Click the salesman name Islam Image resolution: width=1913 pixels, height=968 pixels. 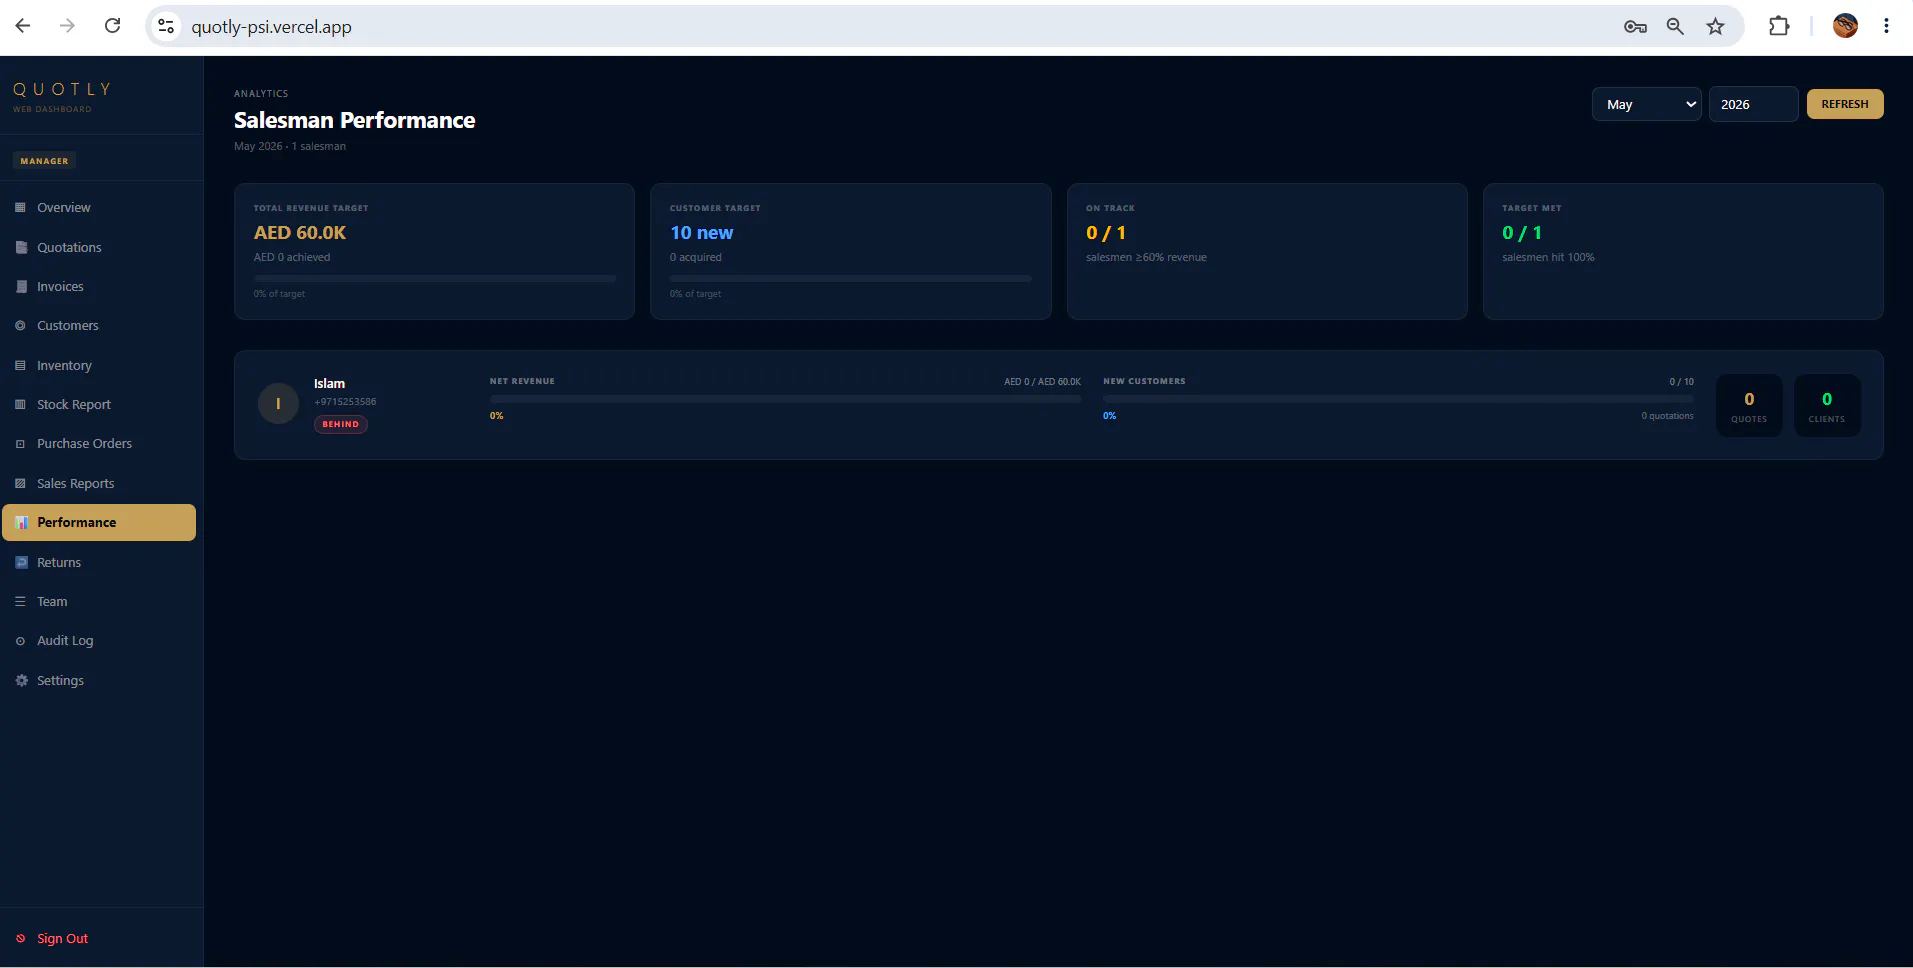tap(329, 384)
